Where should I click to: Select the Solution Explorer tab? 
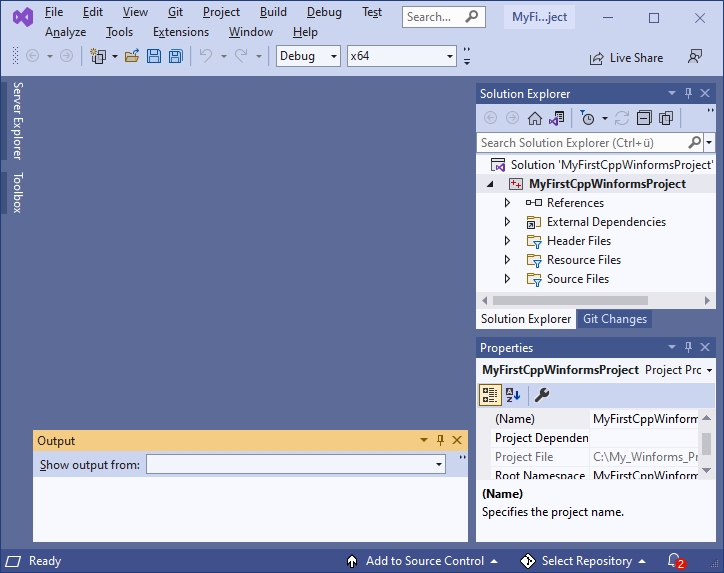[x=526, y=319]
